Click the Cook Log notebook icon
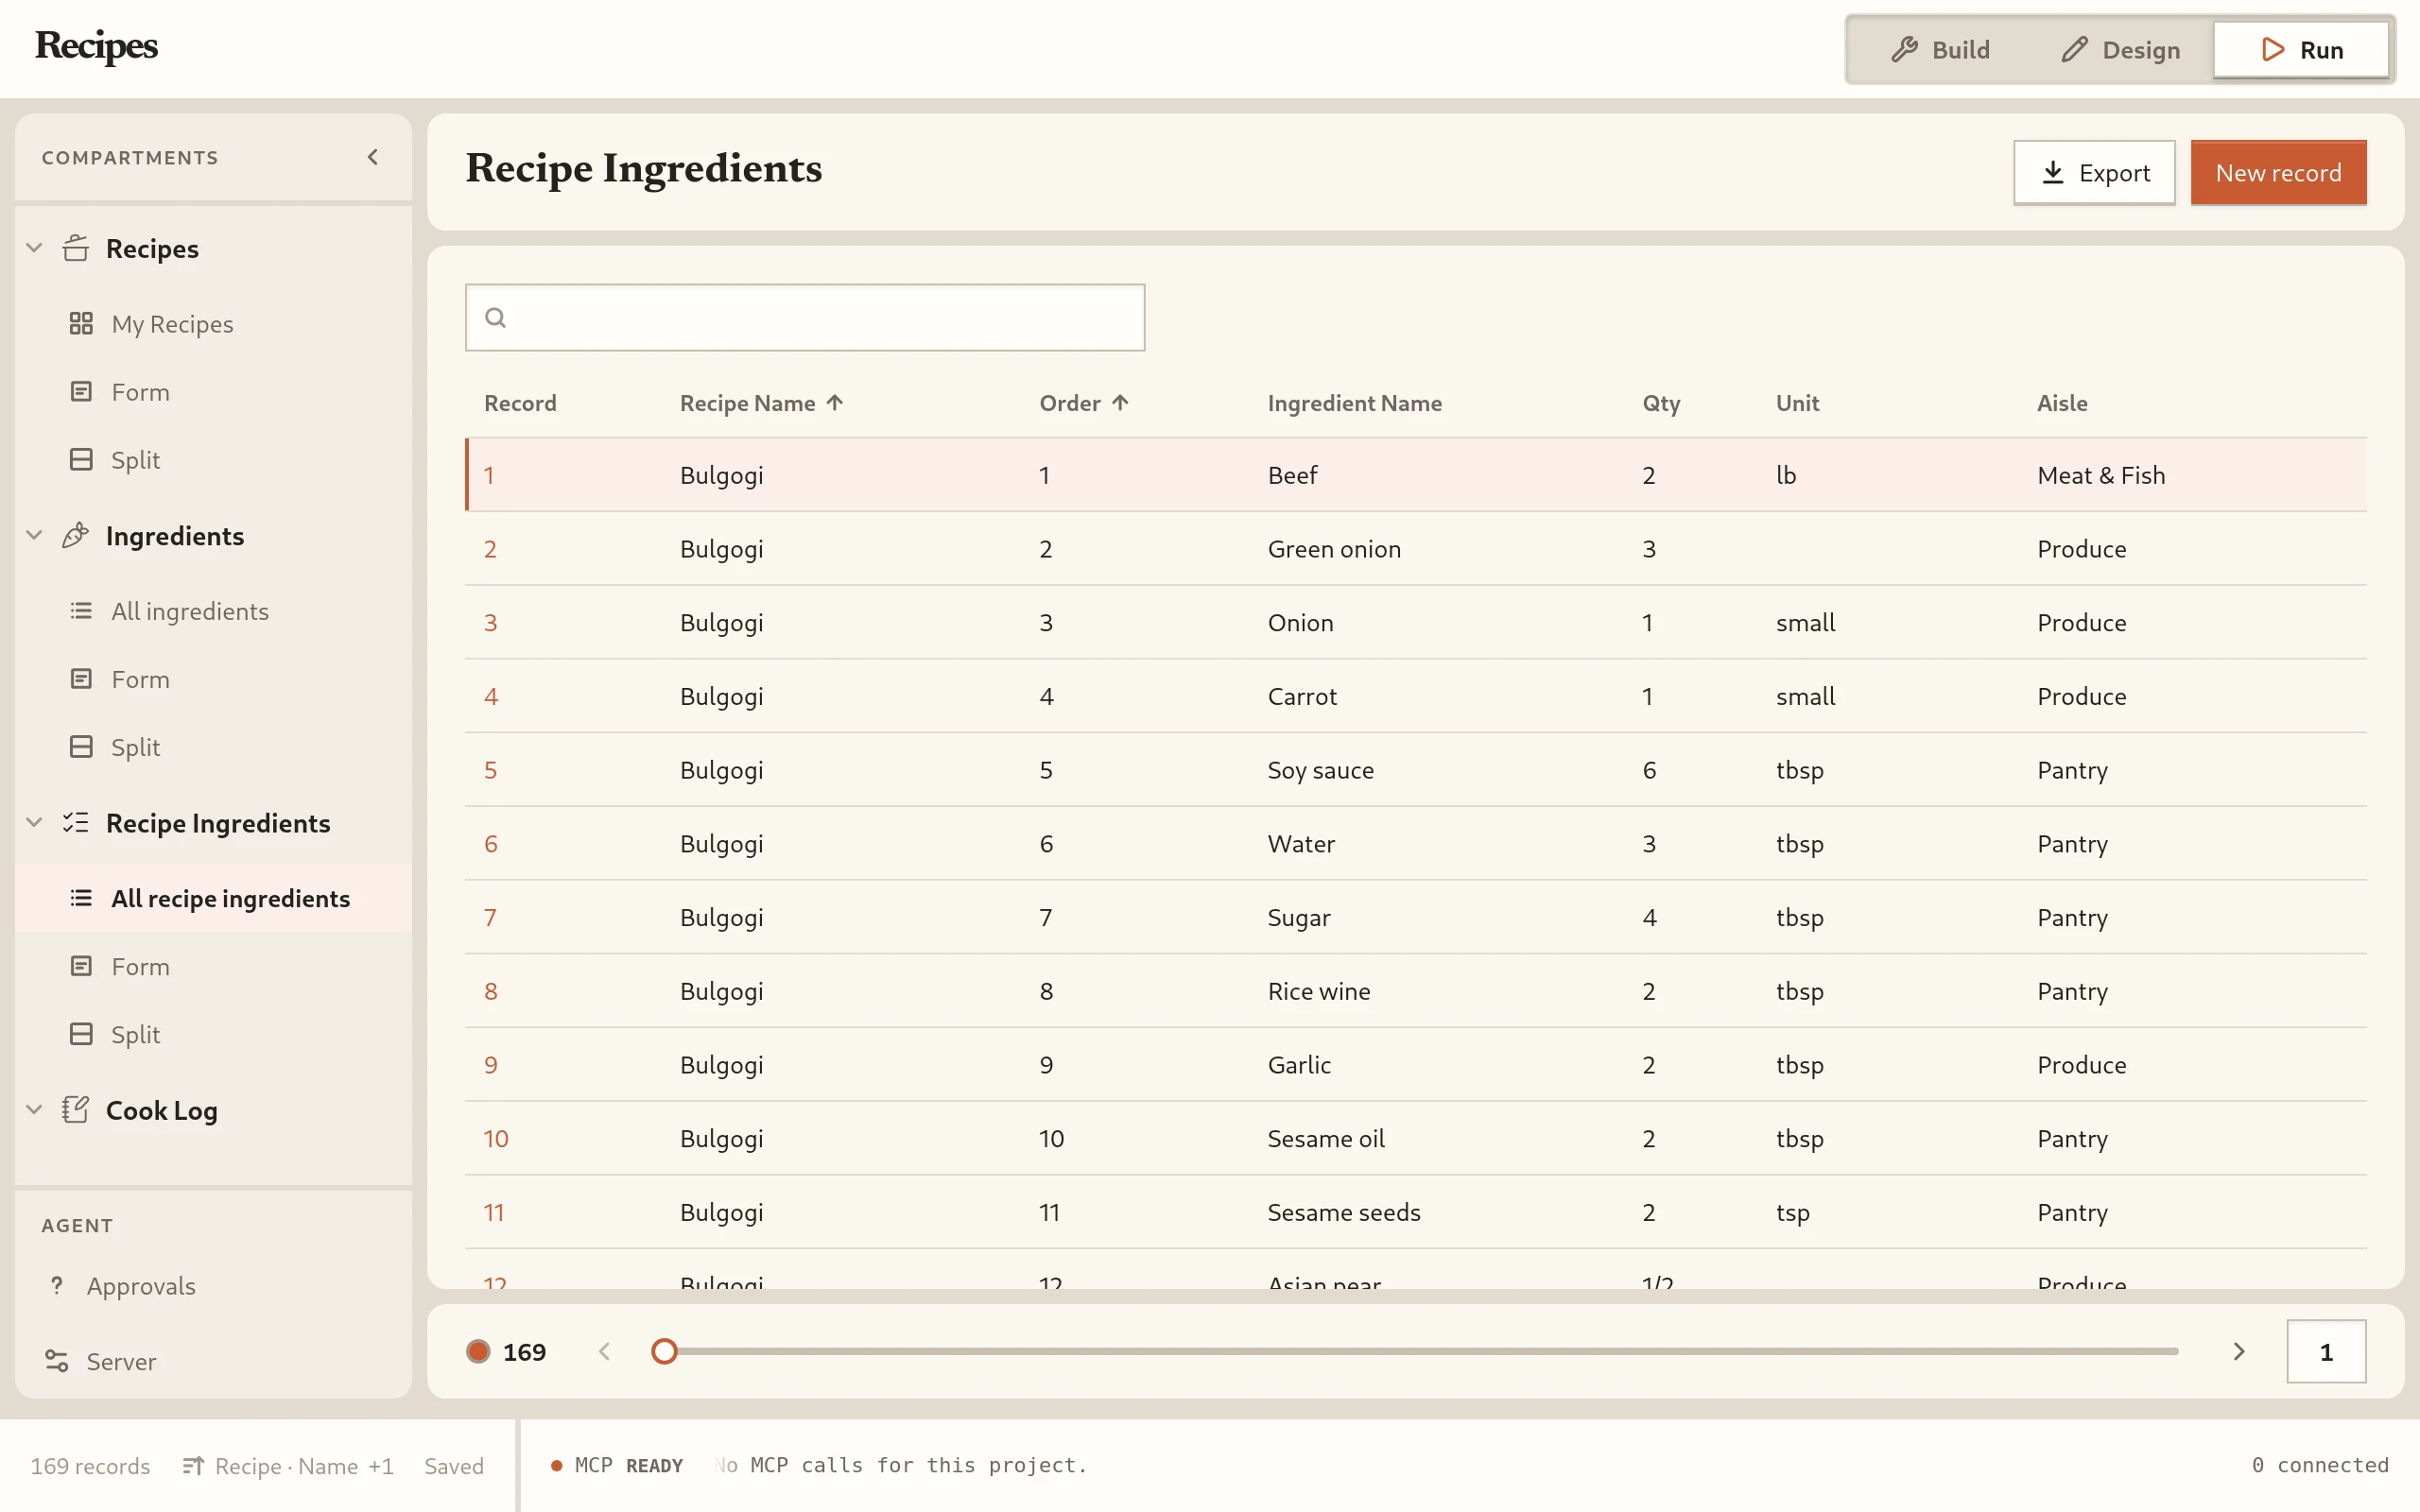 [76, 1110]
